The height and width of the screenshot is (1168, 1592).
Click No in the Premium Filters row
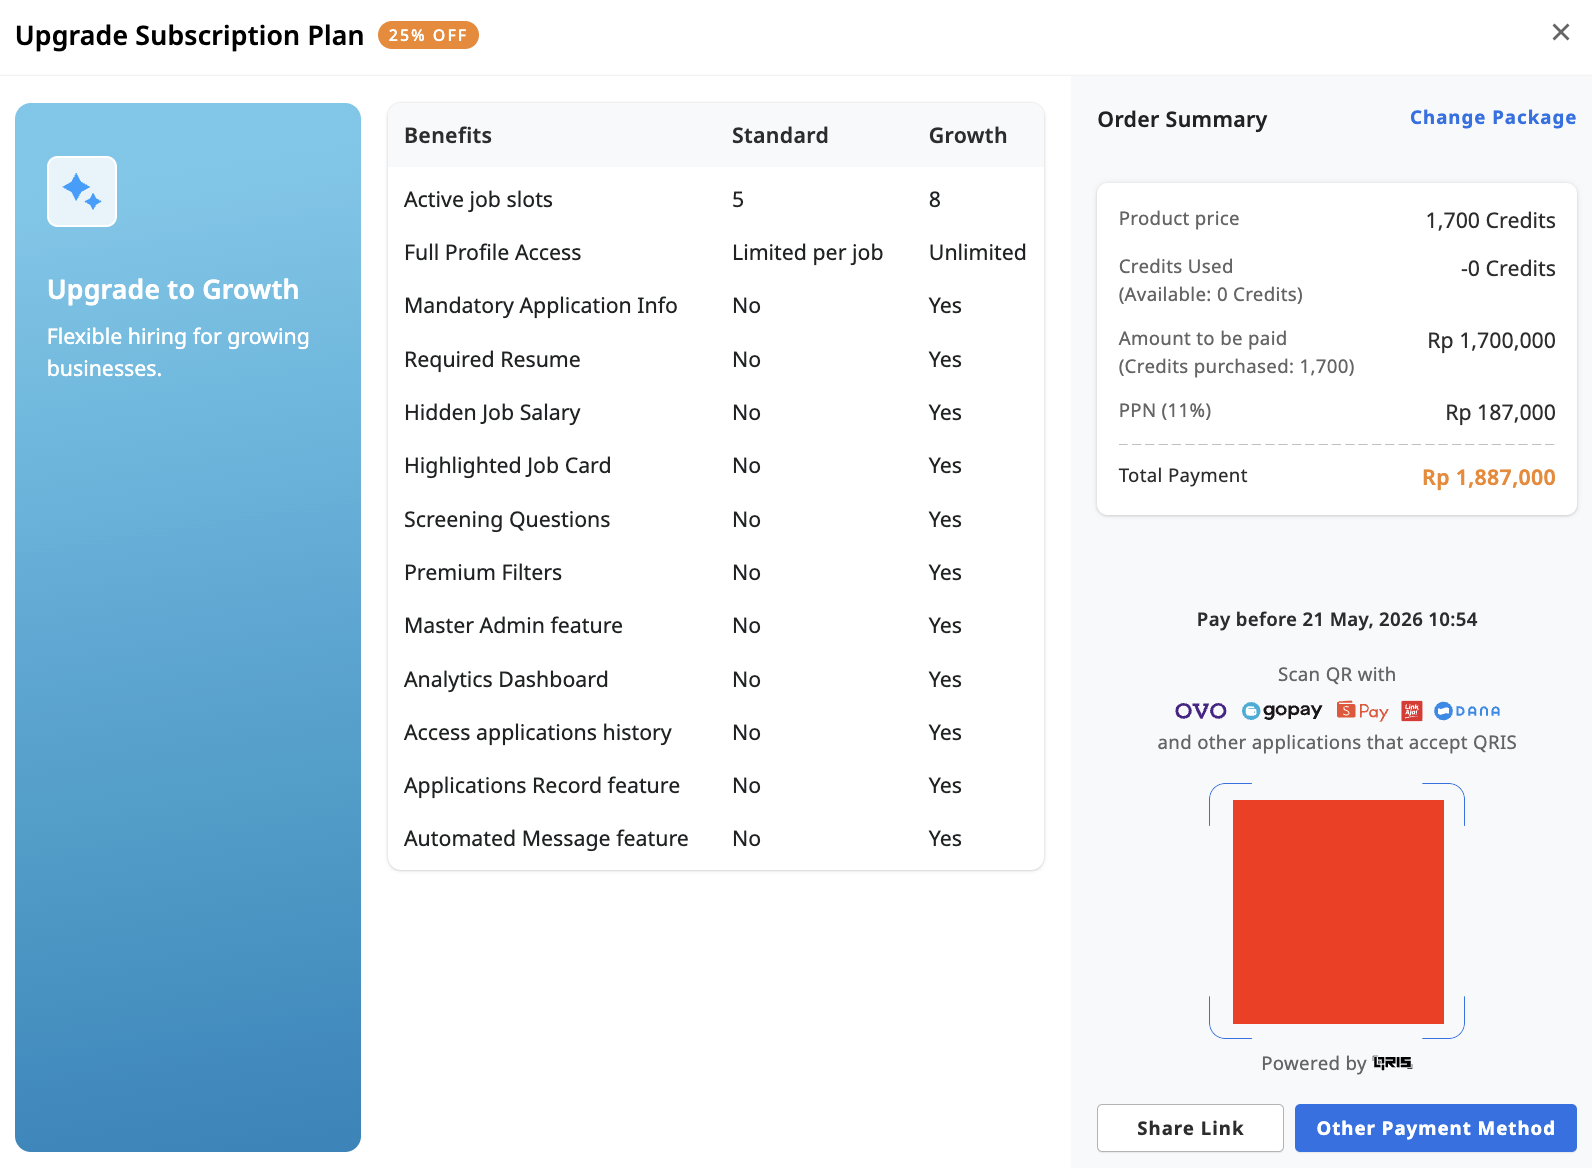[746, 573]
